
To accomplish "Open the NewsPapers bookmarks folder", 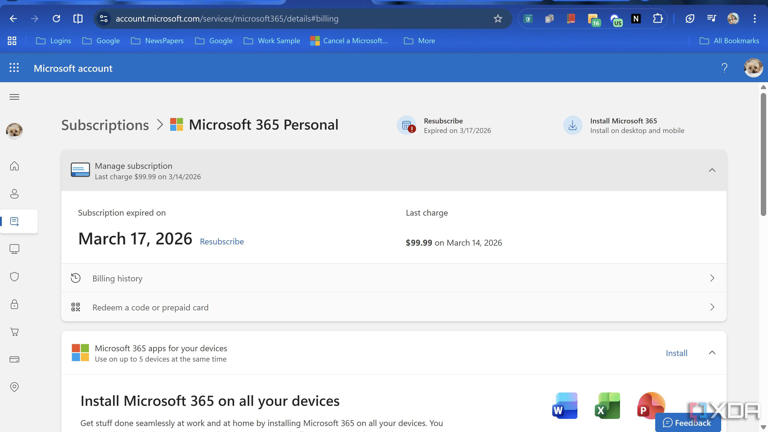I will click(x=157, y=41).
